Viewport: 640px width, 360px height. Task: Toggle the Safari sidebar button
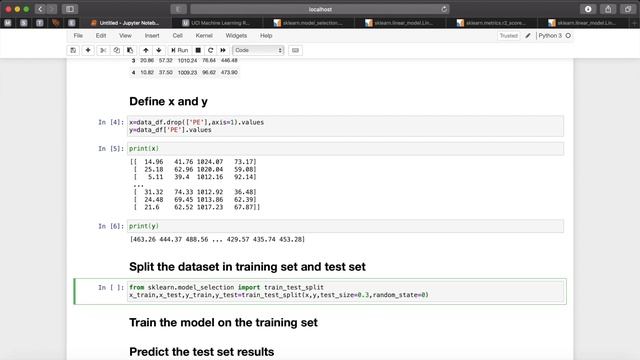click(x=70, y=9)
